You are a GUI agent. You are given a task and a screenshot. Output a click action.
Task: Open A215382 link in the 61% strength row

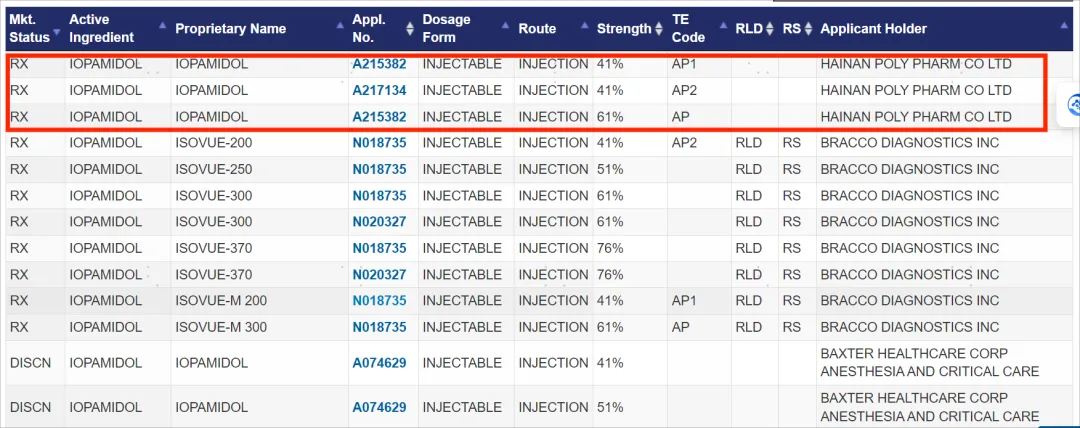[x=379, y=117]
